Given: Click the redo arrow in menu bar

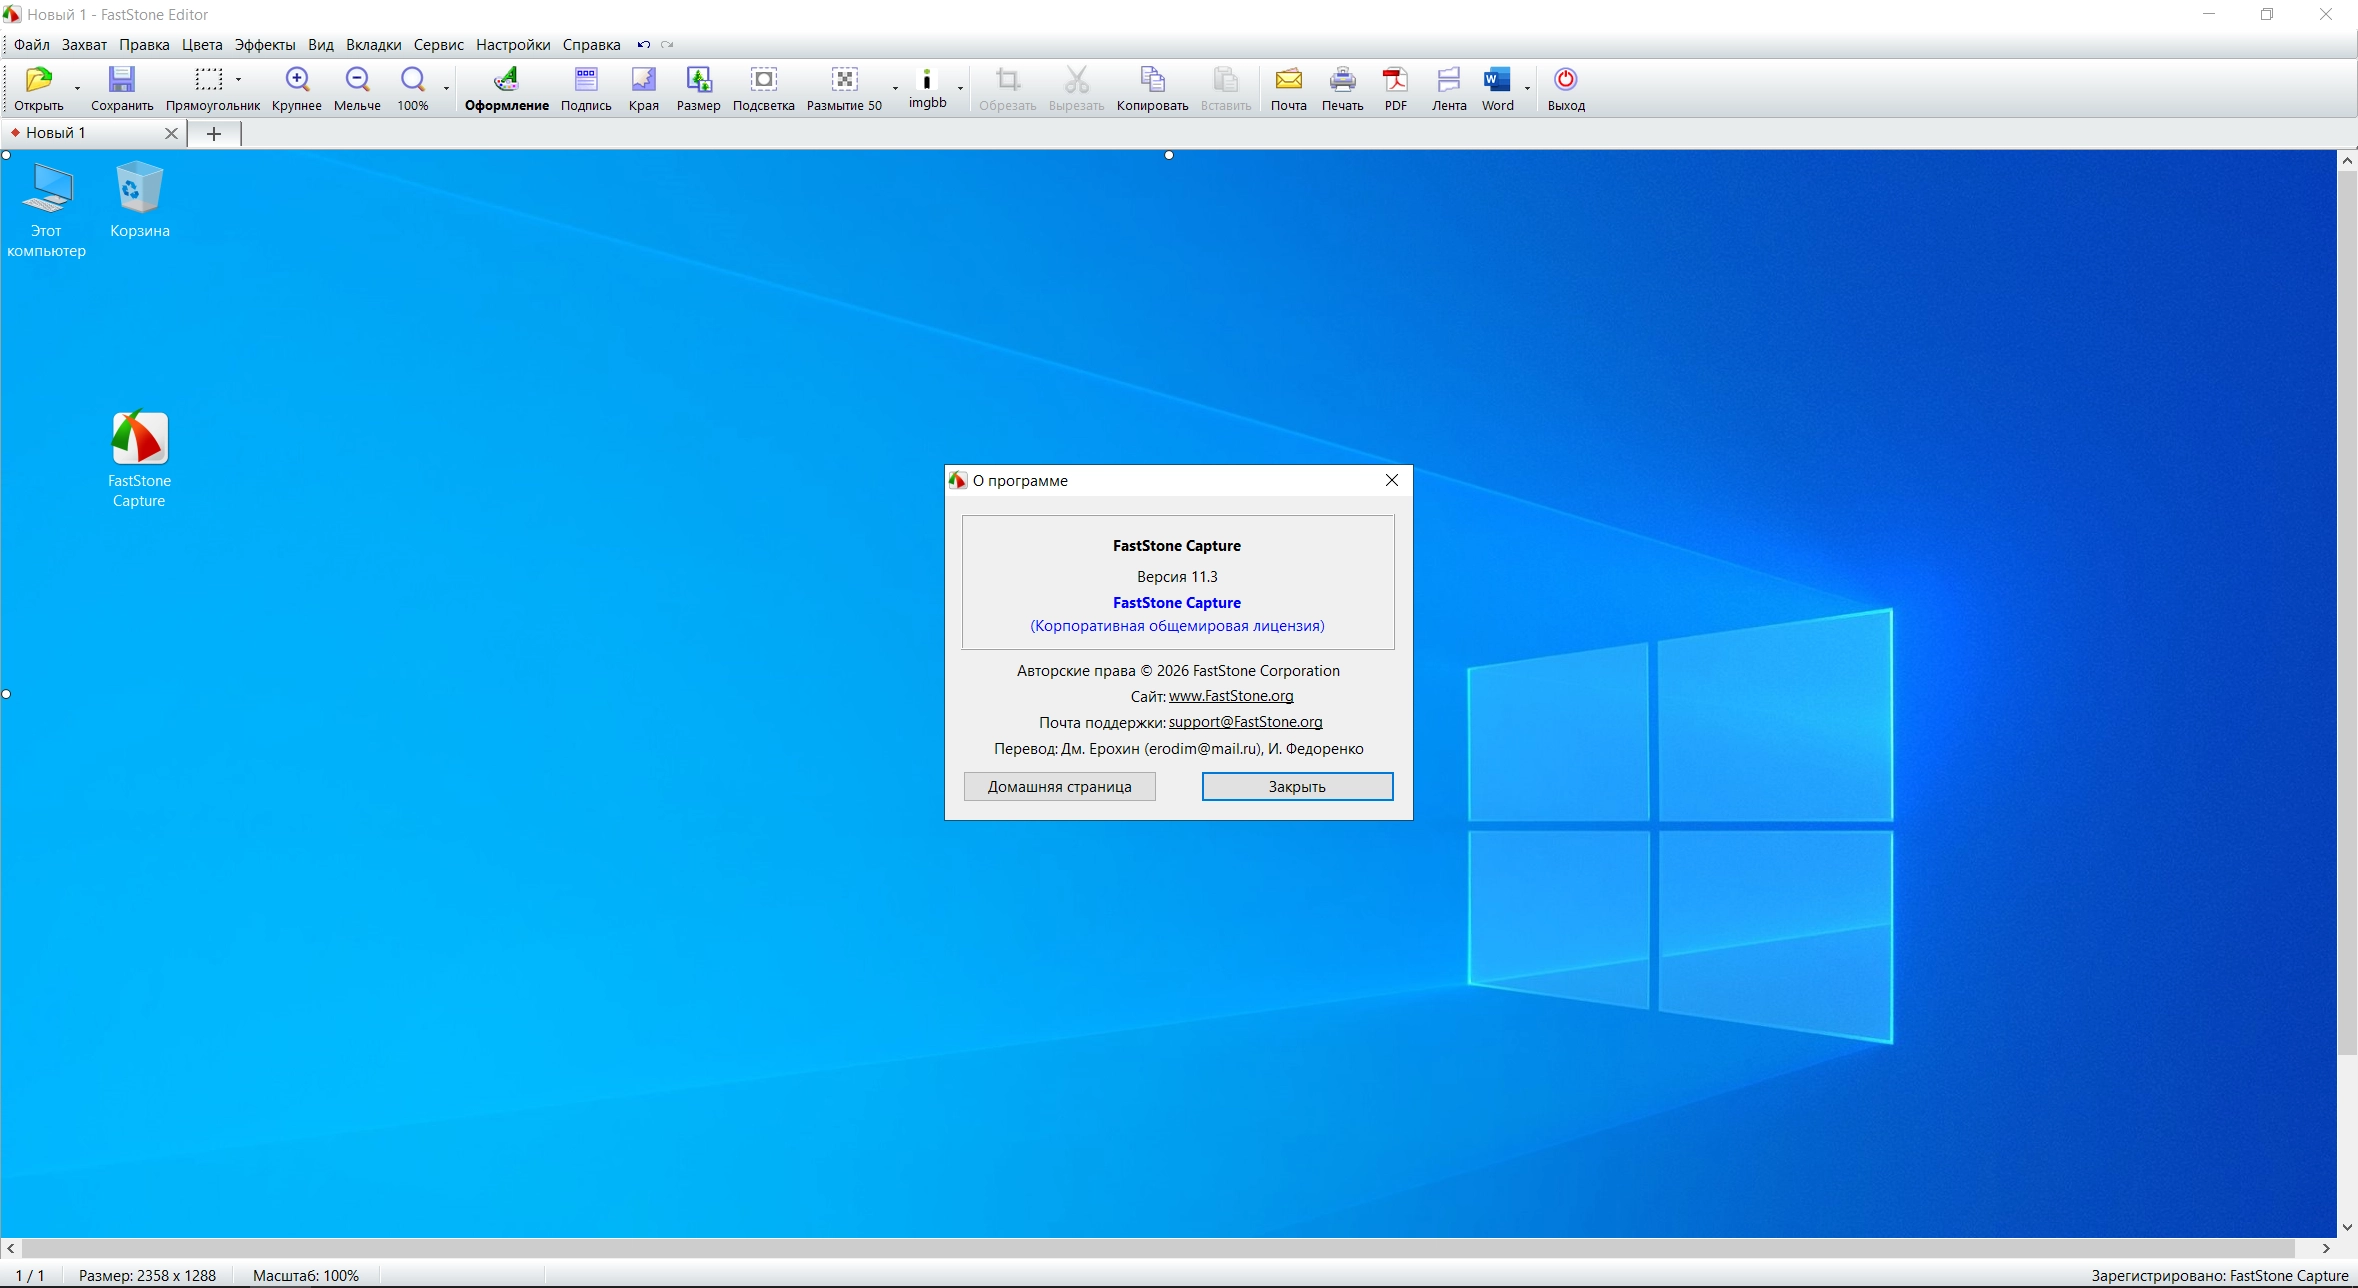Looking at the screenshot, I should tap(668, 45).
